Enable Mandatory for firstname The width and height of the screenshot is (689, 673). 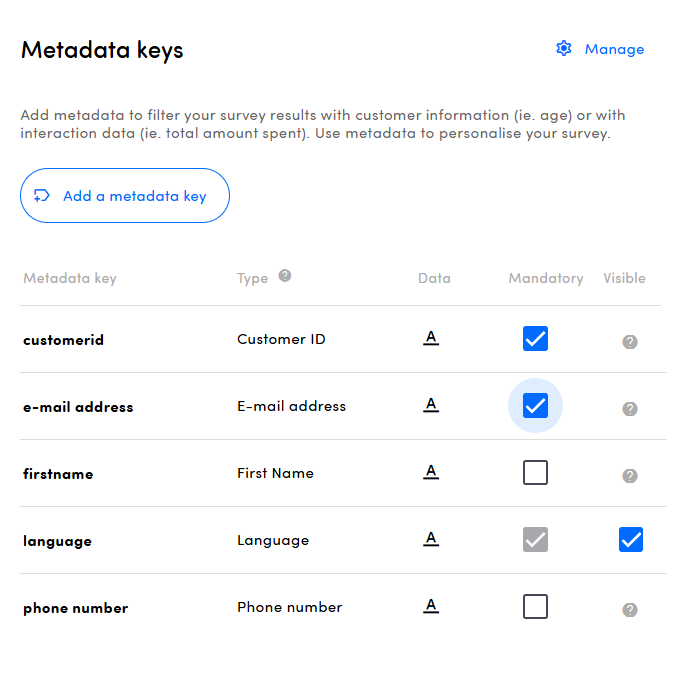coord(535,473)
